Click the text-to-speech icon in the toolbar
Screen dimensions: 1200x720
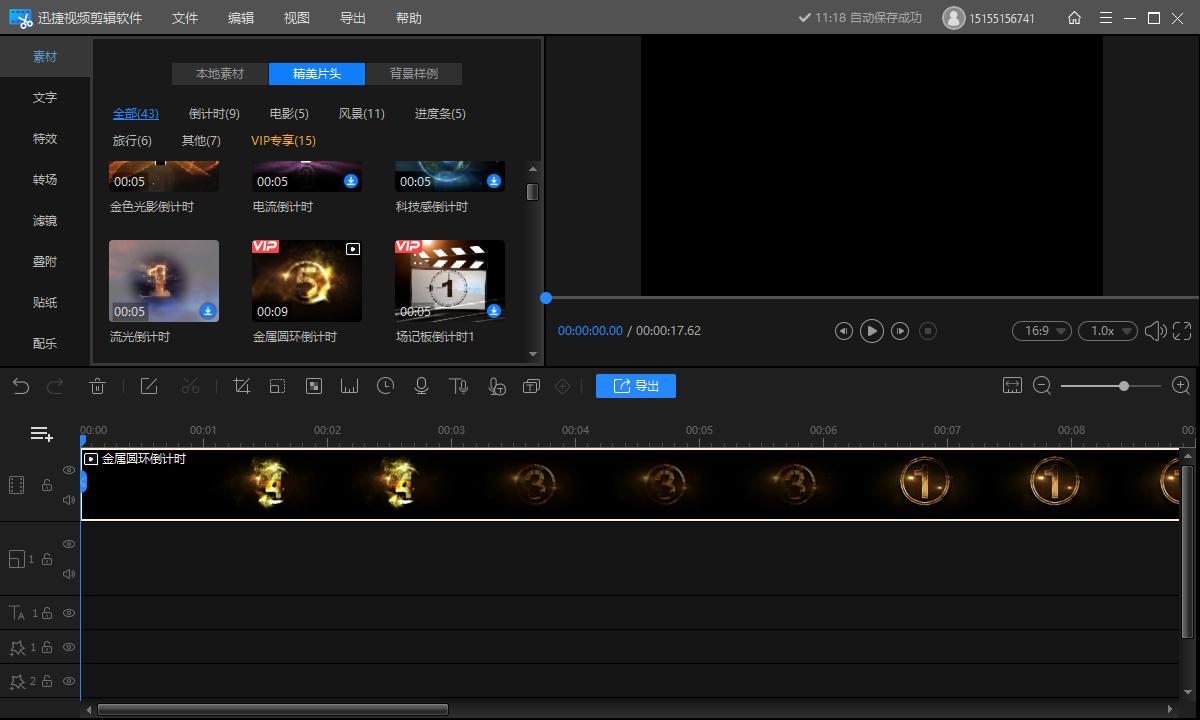458,385
